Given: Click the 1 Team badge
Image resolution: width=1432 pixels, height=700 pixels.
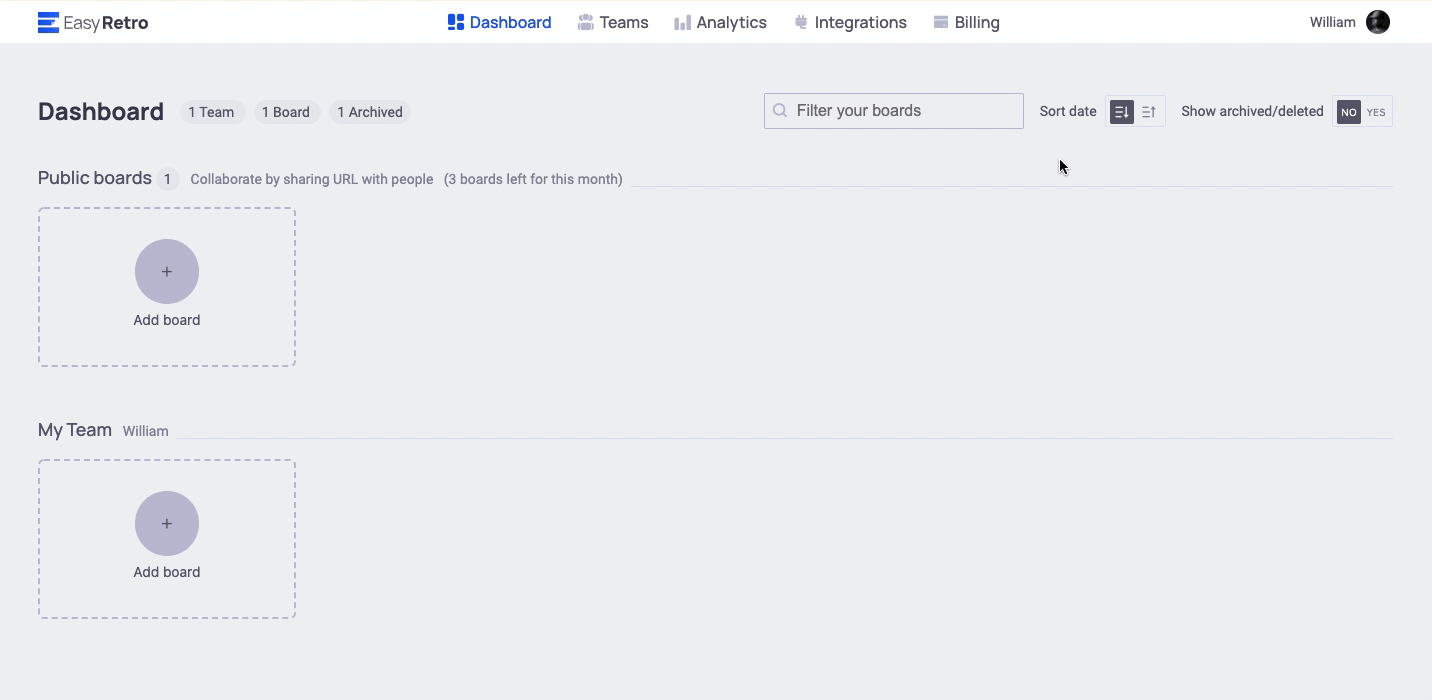Looking at the screenshot, I should point(211,112).
